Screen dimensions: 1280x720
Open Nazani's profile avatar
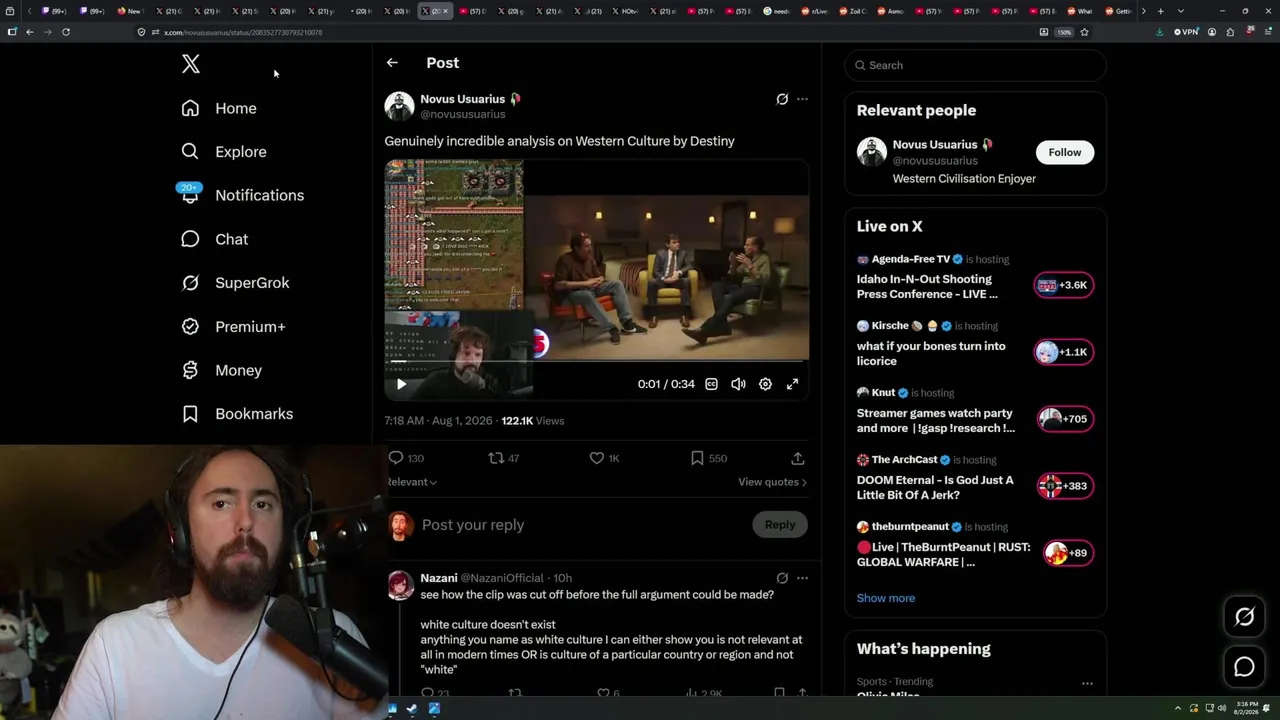point(400,585)
